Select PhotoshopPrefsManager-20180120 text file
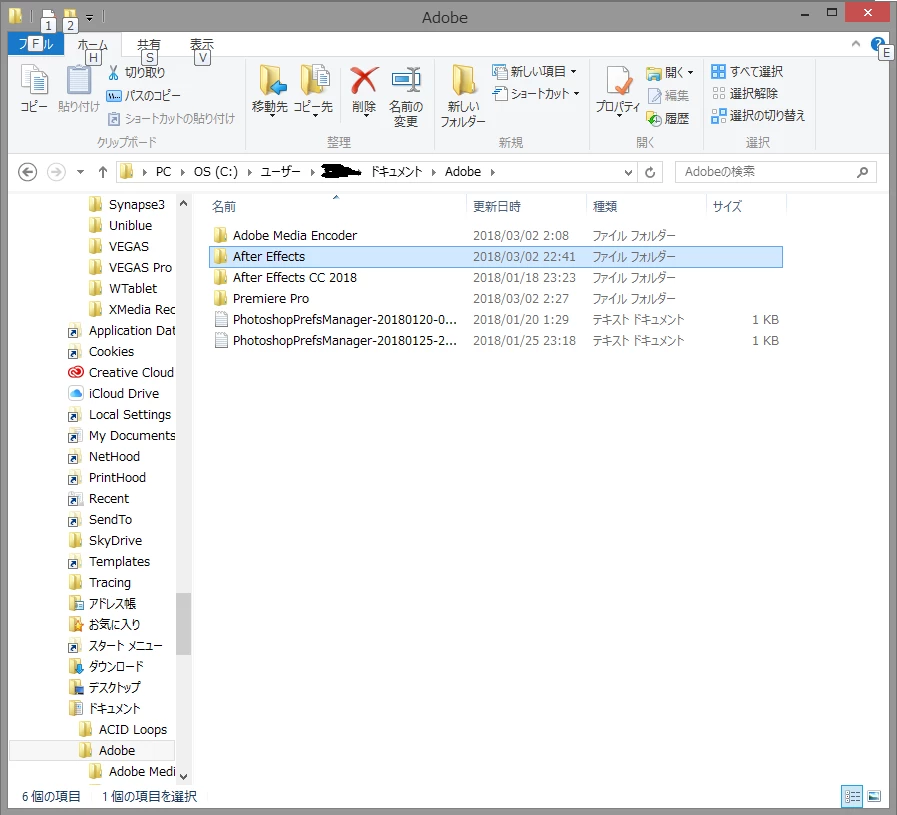The width and height of the screenshot is (897, 815). (x=496, y=320)
